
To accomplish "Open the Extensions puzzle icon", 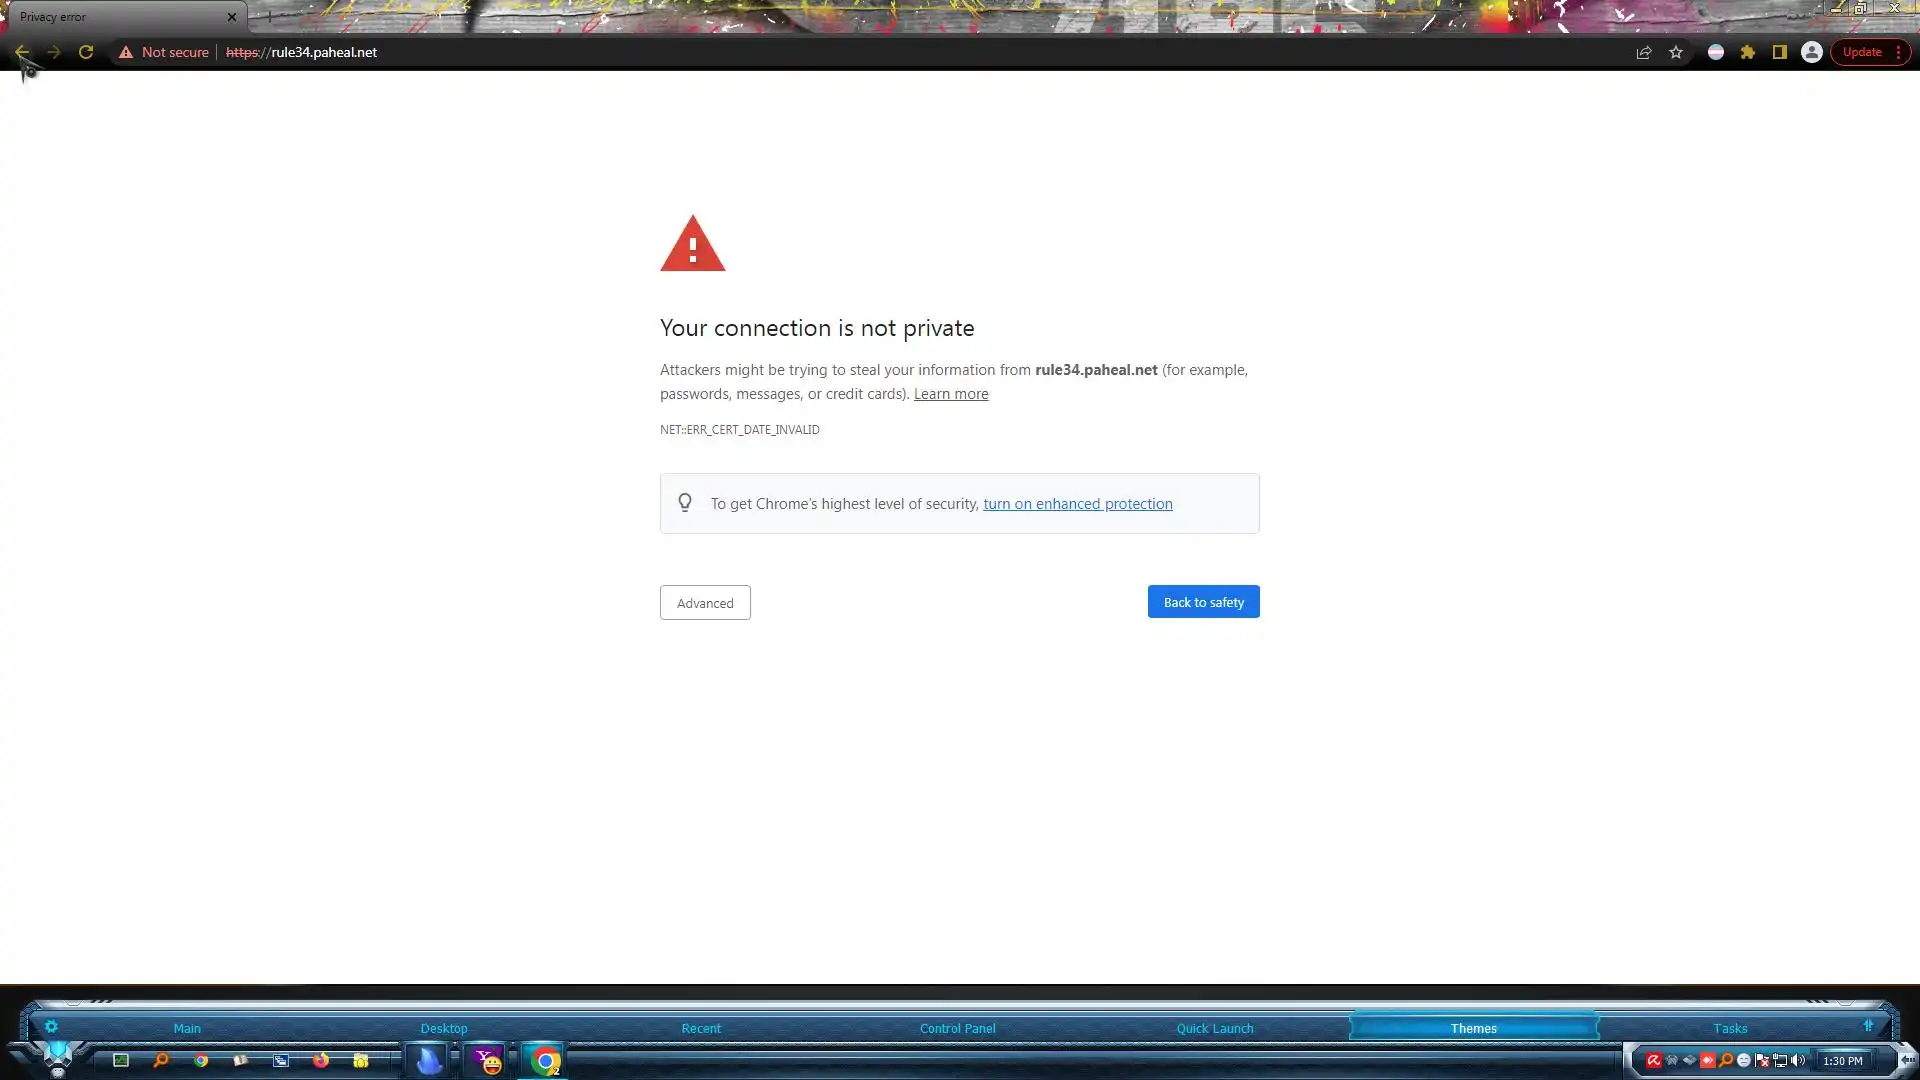I will coord(1747,52).
